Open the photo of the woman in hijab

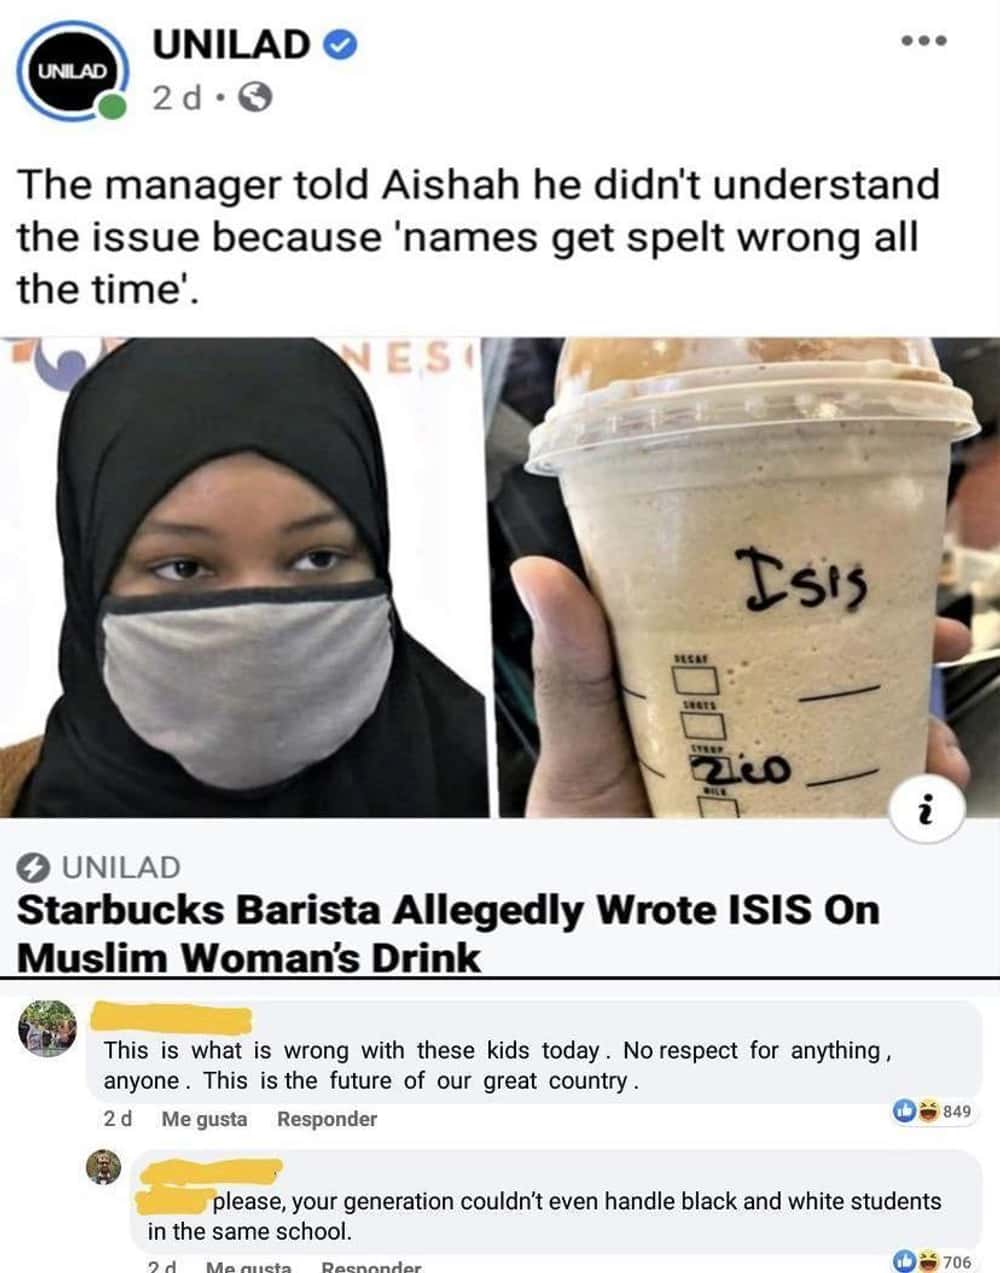tap(244, 577)
